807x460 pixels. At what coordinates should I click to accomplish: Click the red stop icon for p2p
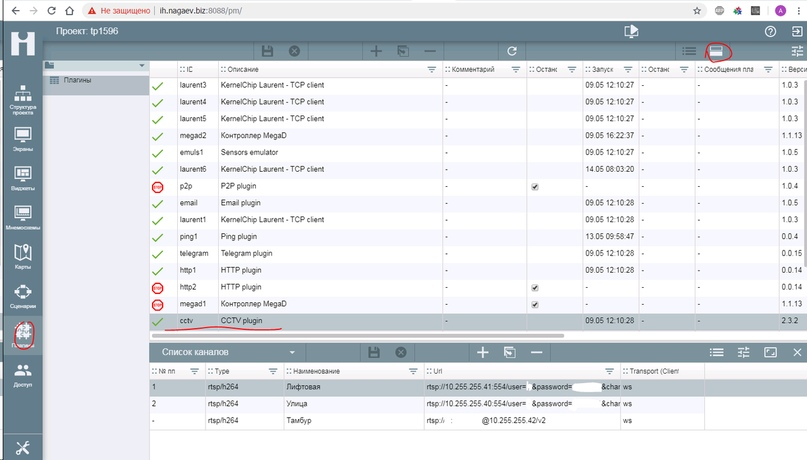[x=157, y=187]
